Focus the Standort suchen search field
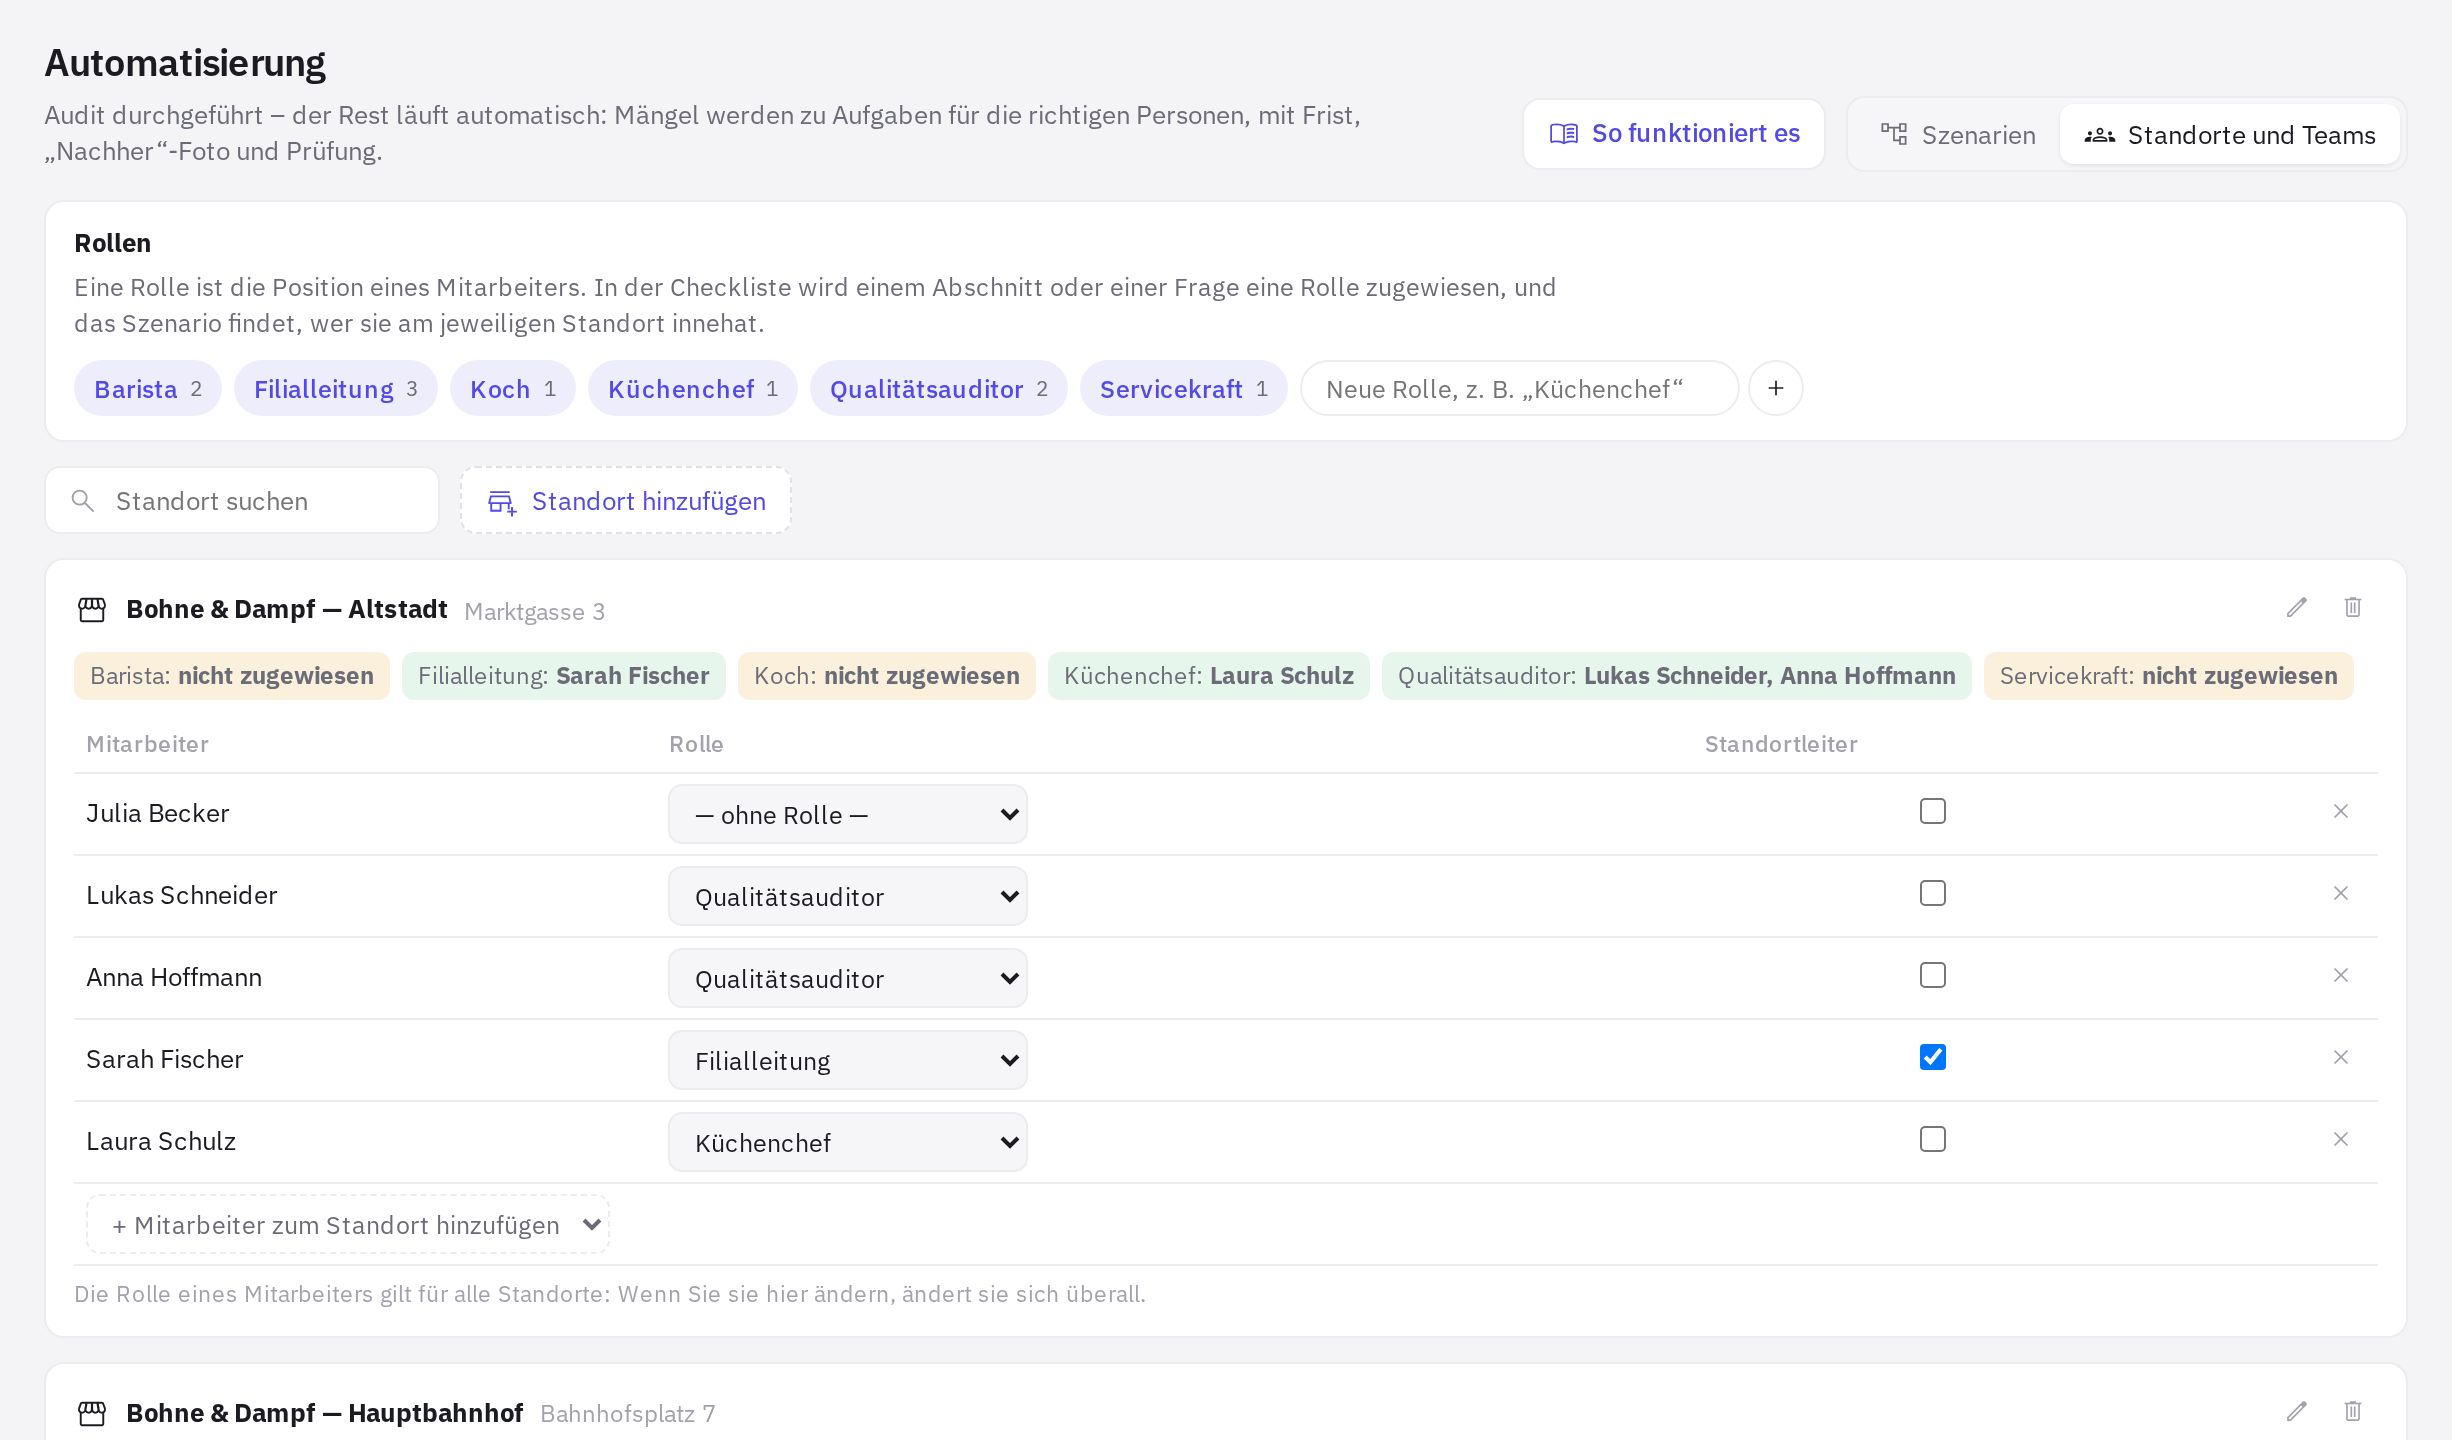The width and height of the screenshot is (2452, 1440). click(242, 500)
